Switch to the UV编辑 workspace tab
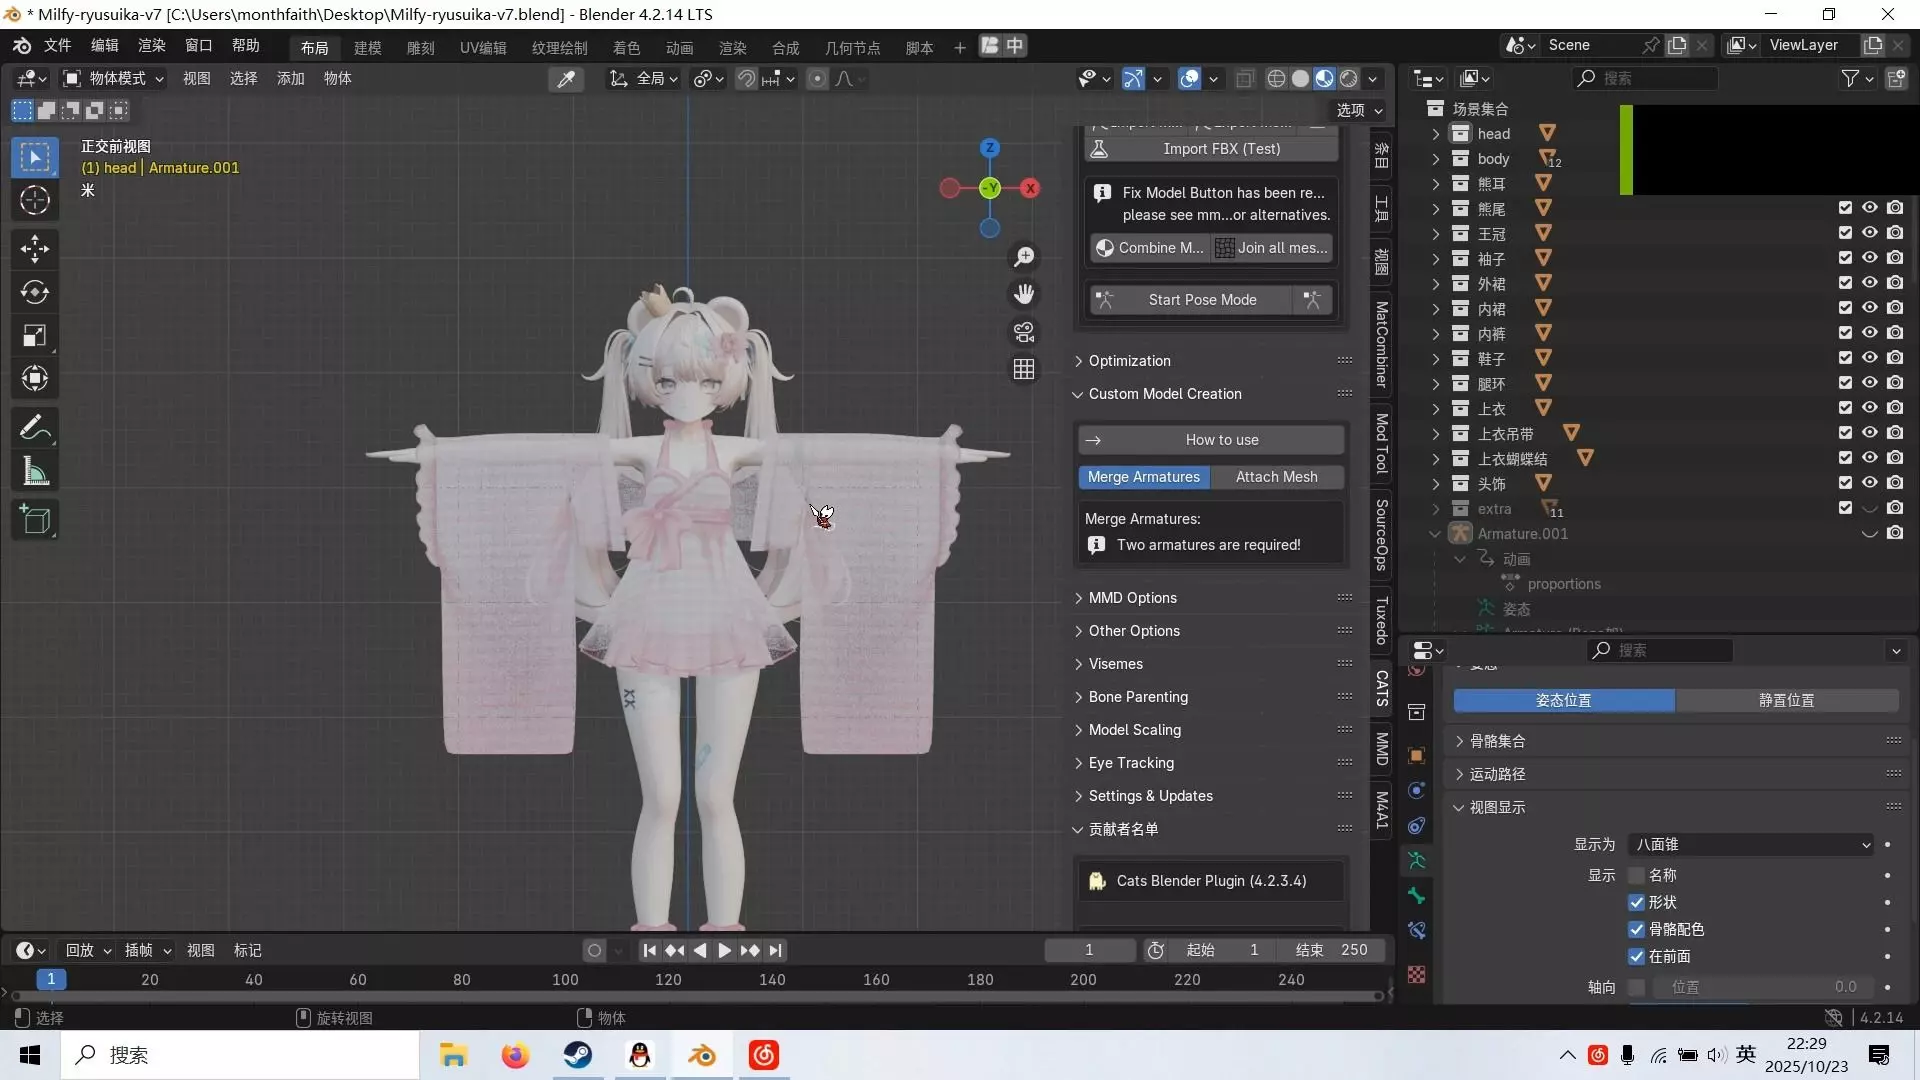 coord(483,47)
